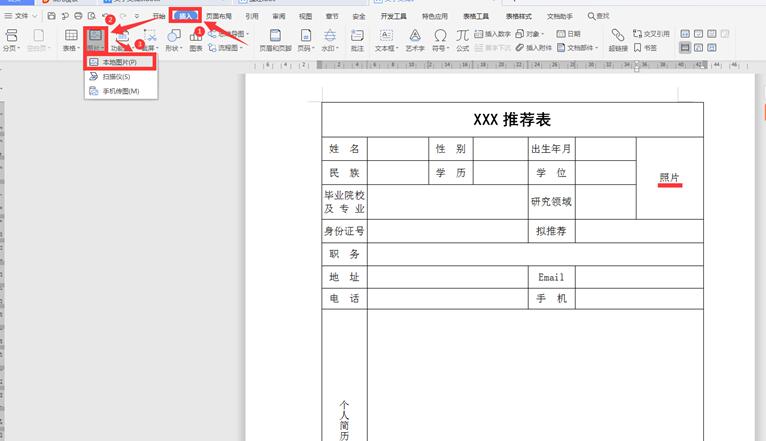Click the 书签 bookmark icon
Viewport: 766px width, 441px height.
tap(638, 48)
